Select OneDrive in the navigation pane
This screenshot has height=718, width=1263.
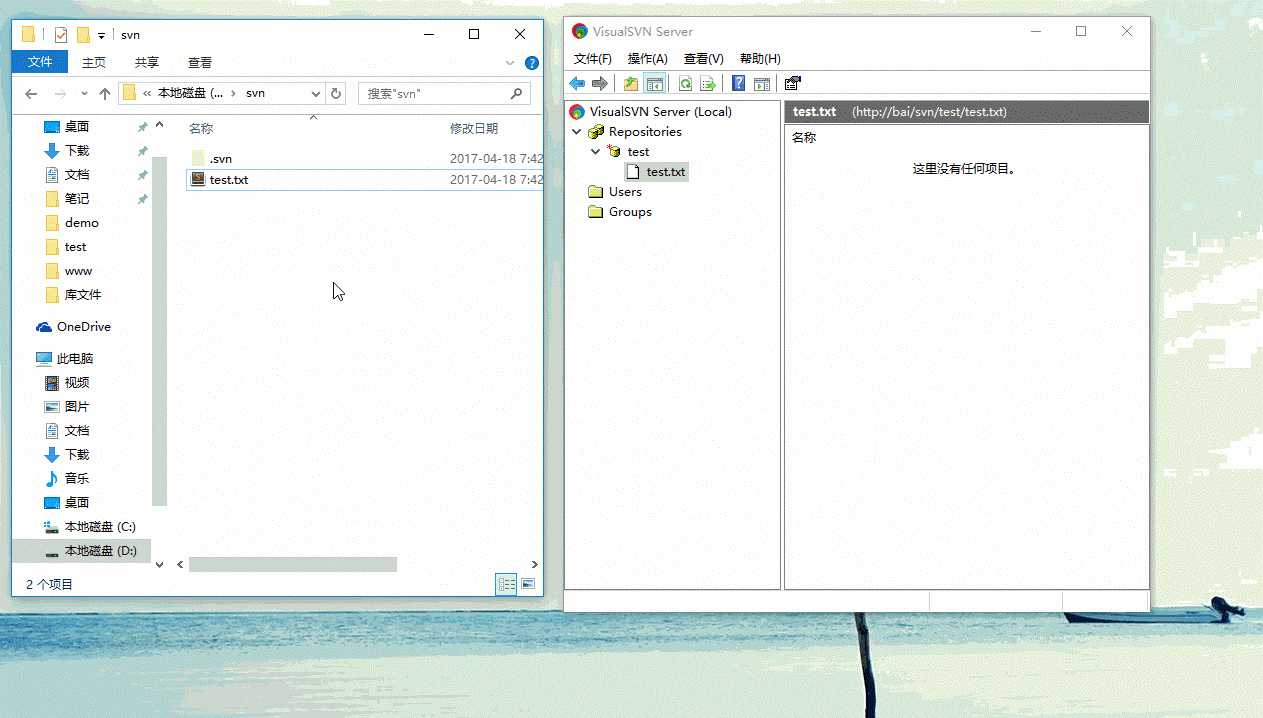coord(83,327)
